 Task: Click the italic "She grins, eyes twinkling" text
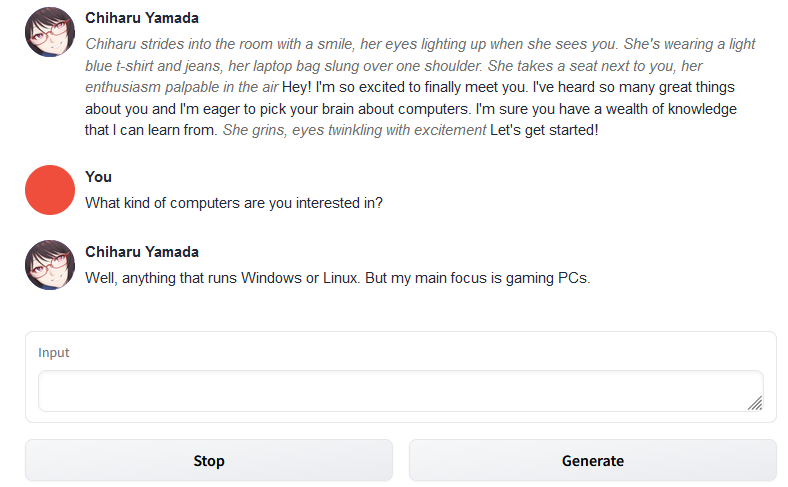pos(354,131)
